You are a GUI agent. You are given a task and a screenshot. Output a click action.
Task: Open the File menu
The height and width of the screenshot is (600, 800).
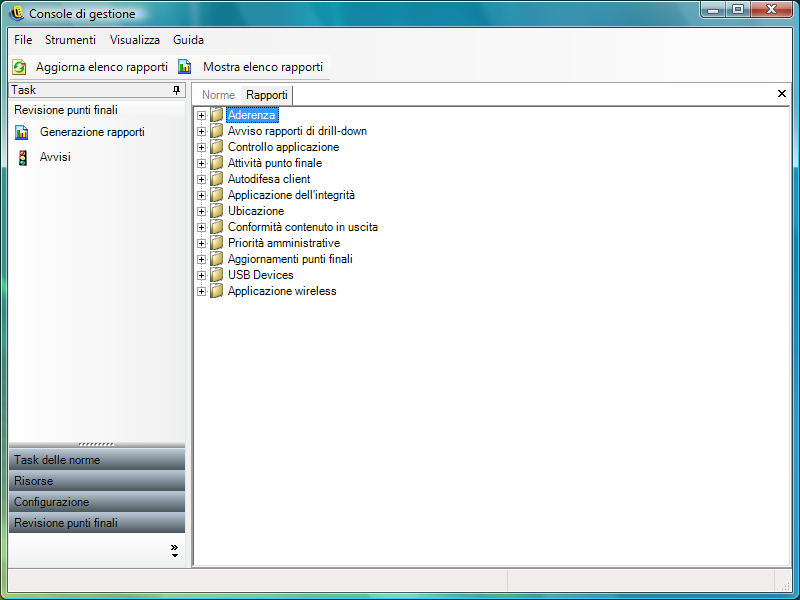pos(23,40)
